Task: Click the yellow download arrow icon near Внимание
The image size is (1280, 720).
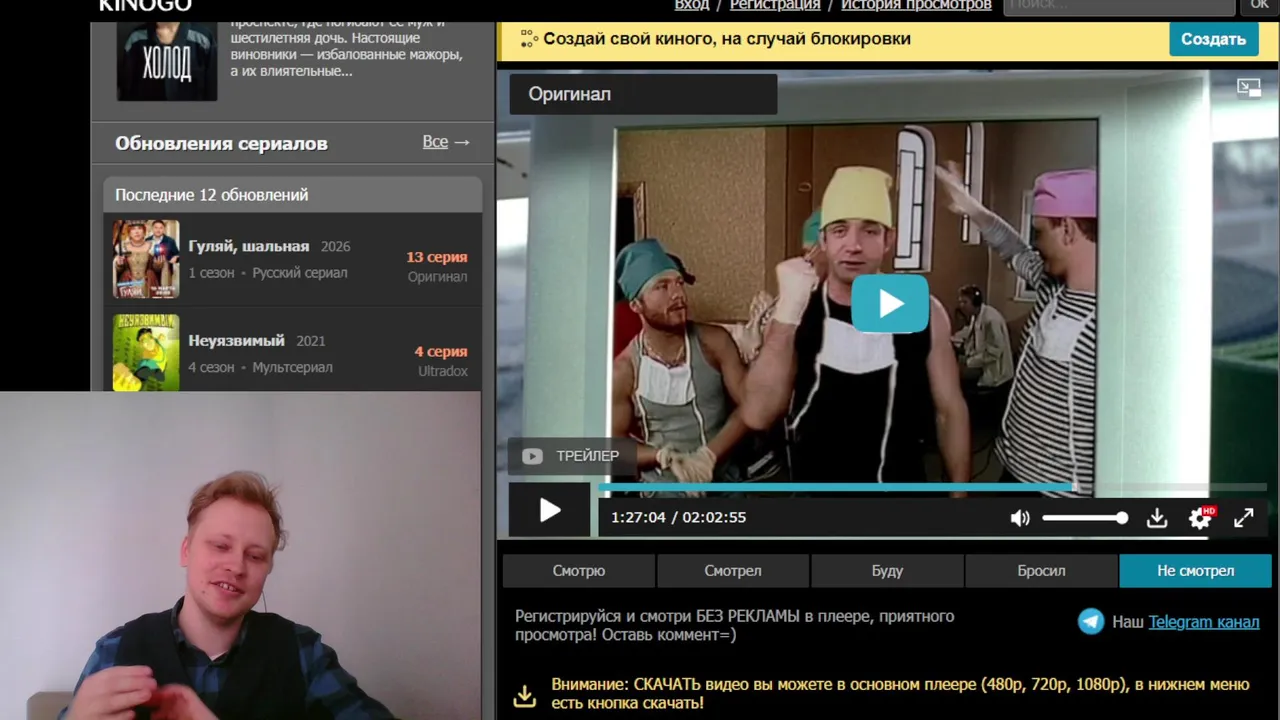Action: click(525, 695)
